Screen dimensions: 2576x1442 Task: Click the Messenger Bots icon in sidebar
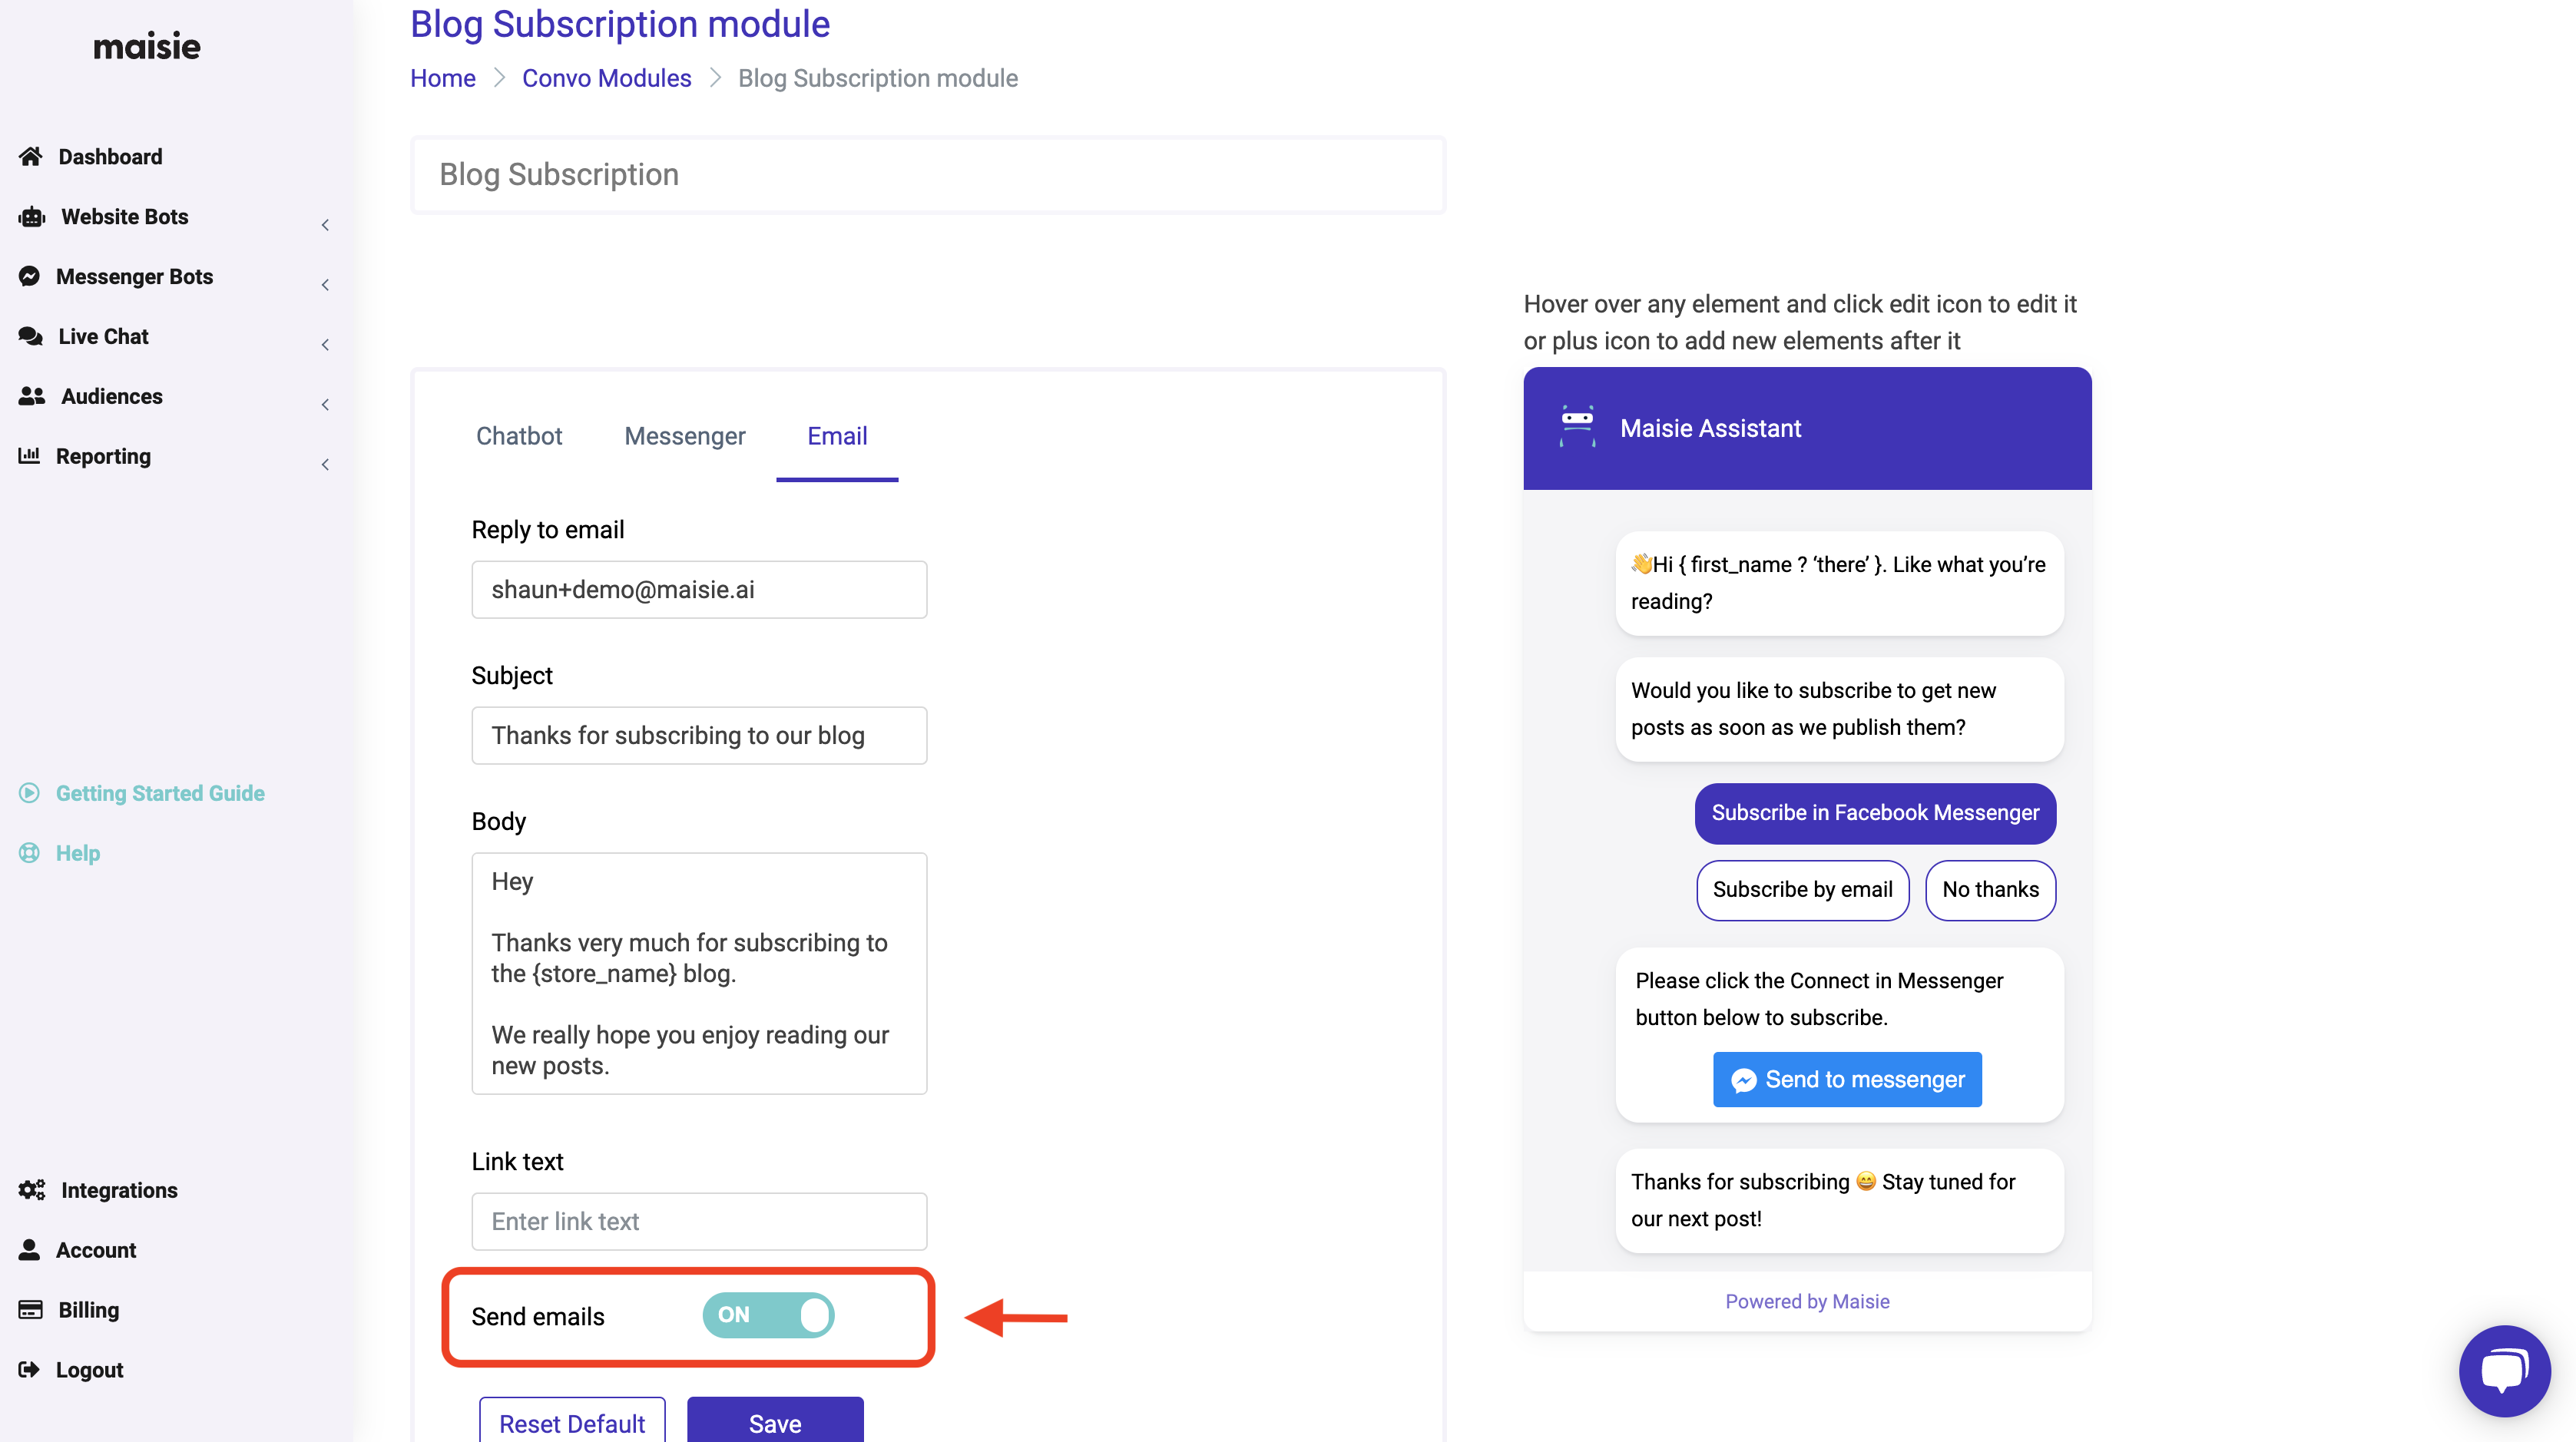30,277
